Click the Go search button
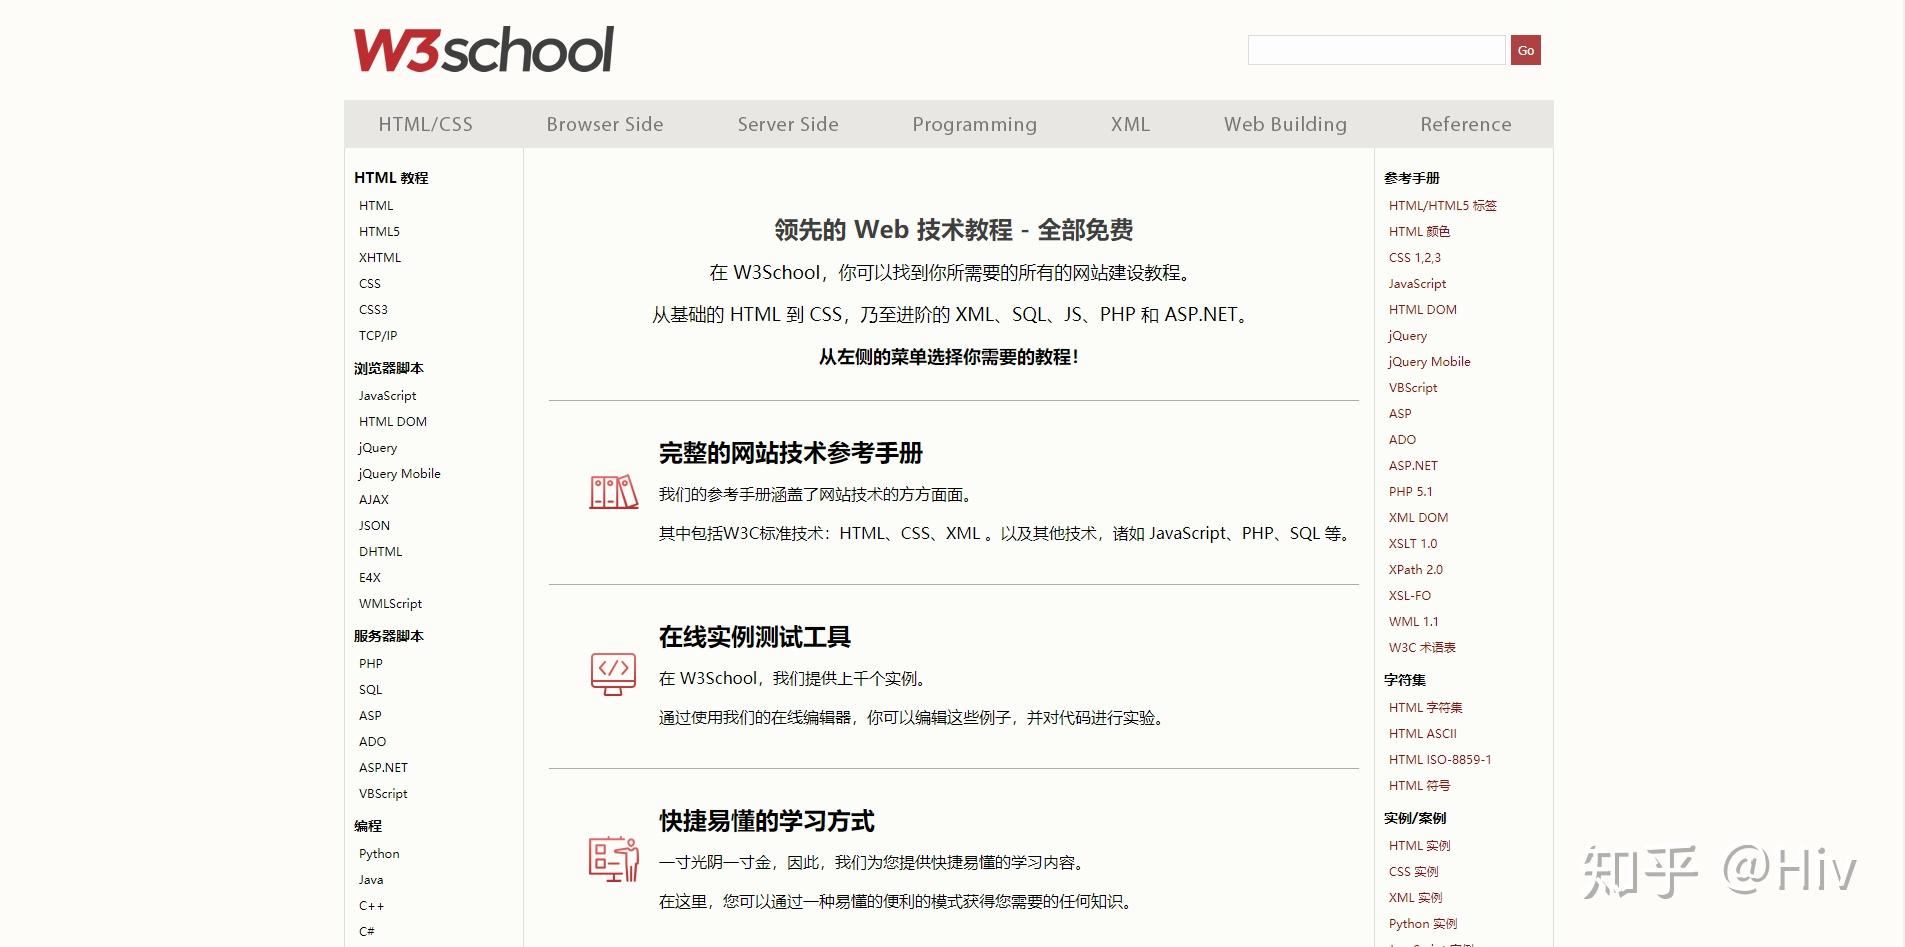The width and height of the screenshot is (1905, 947). point(1525,50)
